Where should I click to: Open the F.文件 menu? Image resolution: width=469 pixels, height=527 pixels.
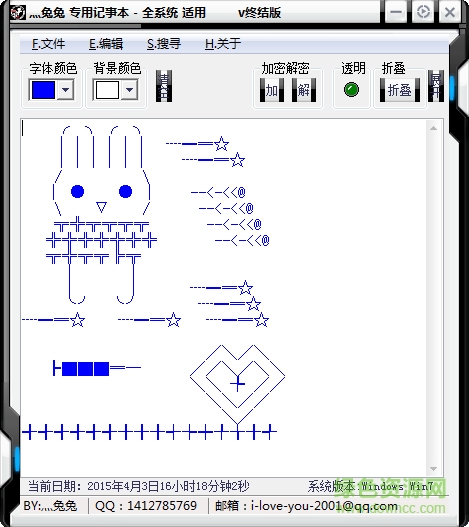tap(48, 44)
